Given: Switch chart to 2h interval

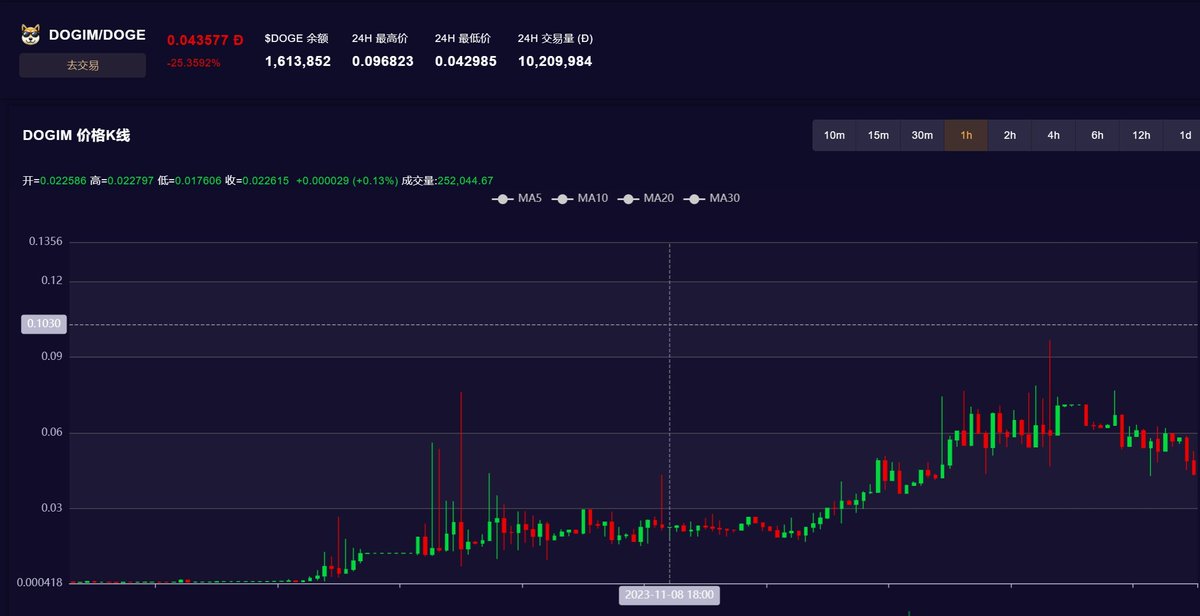Looking at the screenshot, I should 1008,135.
